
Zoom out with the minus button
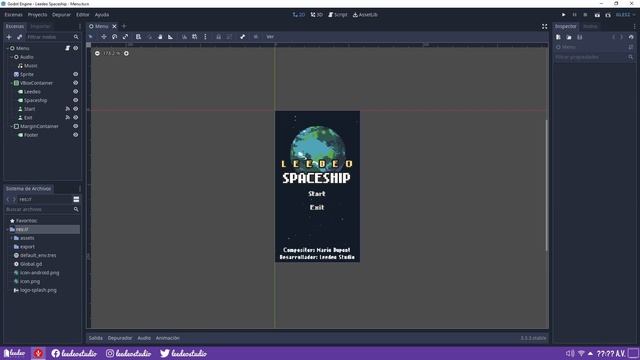(97, 53)
